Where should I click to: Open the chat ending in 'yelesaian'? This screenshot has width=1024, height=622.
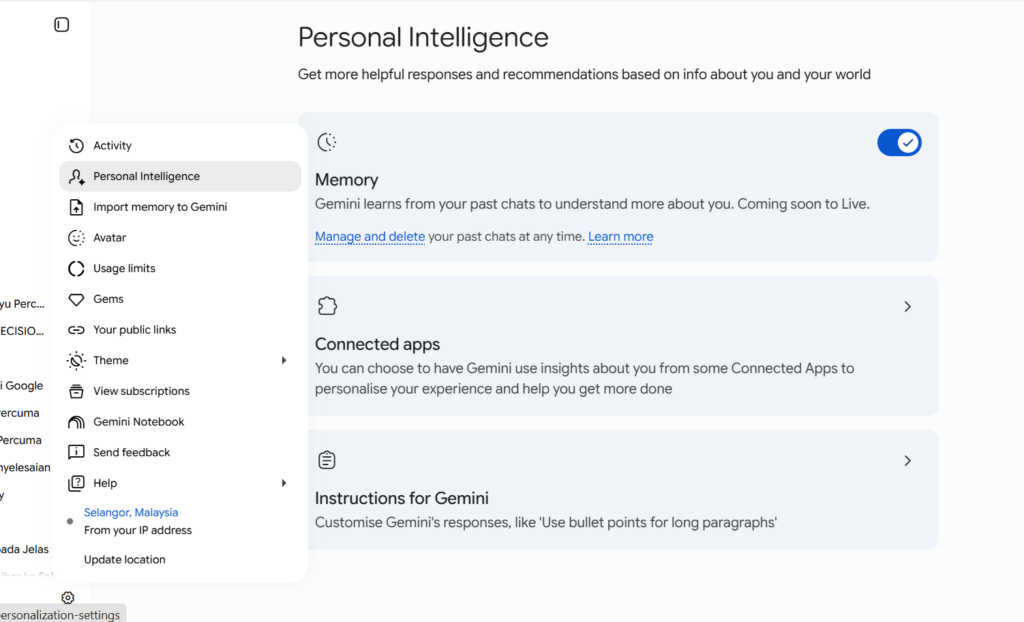tap(25, 468)
